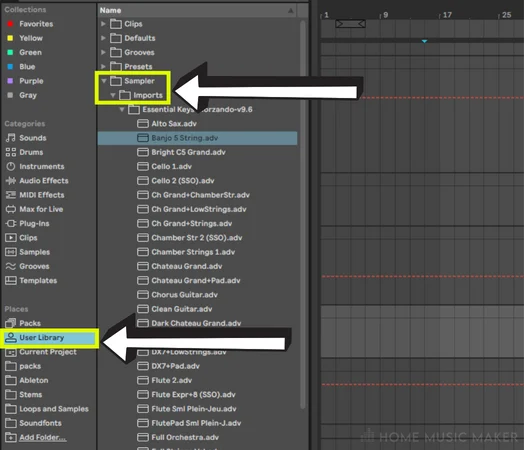Open the Stems folder in Places
The height and width of the screenshot is (450, 524).
point(24,395)
